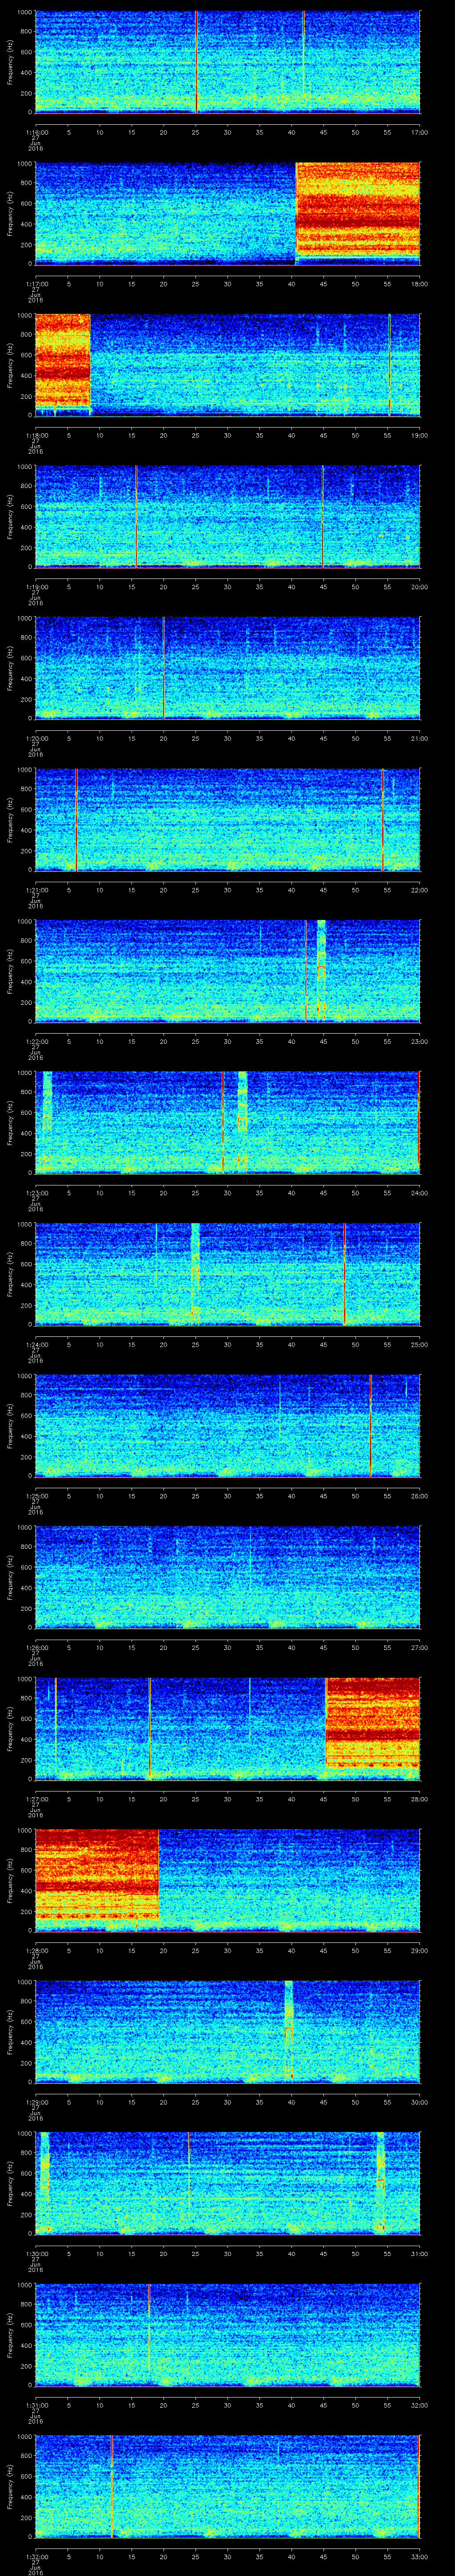This screenshot has width=455, height=2576.
Task: Click Frequency (Hz) axis label of 1:26 spectrogram
Action: 11,1577
